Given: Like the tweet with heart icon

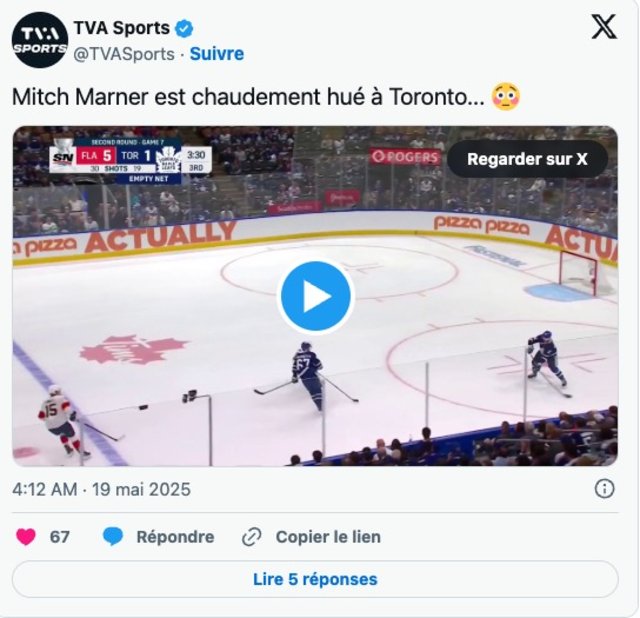Looking at the screenshot, I should click(x=26, y=536).
